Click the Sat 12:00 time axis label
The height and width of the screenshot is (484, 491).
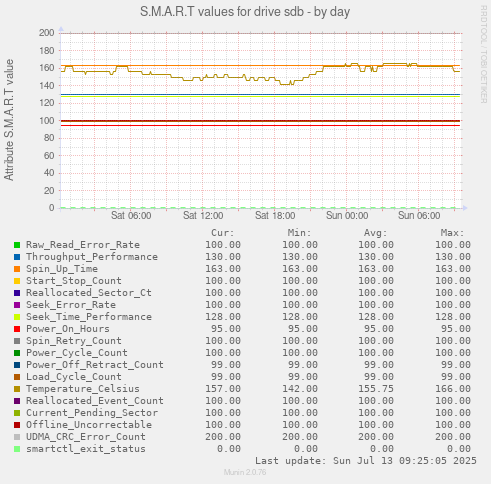pos(203,216)
